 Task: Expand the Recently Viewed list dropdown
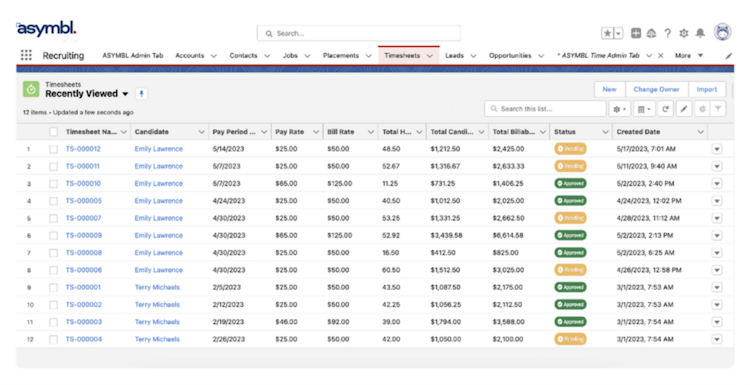pyautogui.click(x=125, y=94)
